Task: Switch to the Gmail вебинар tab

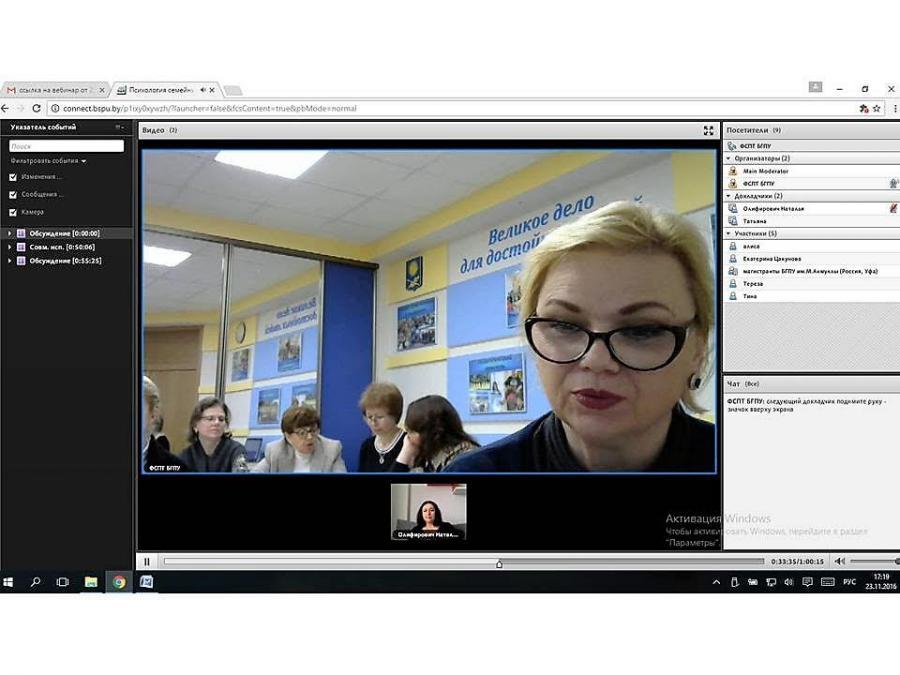Action: (x=54, y=90)
